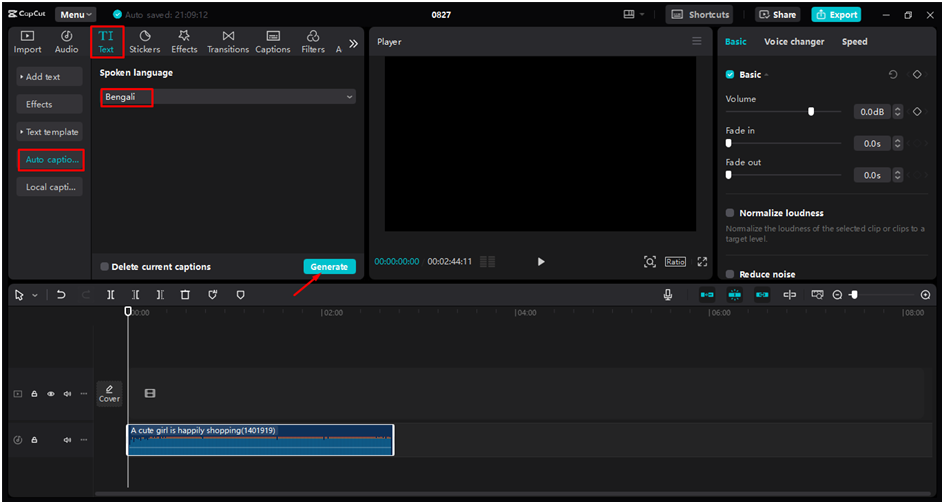Open the layout switcher icon
This screenshot has width=944, height=504.
pyautogui.click(x=629, y=14)
